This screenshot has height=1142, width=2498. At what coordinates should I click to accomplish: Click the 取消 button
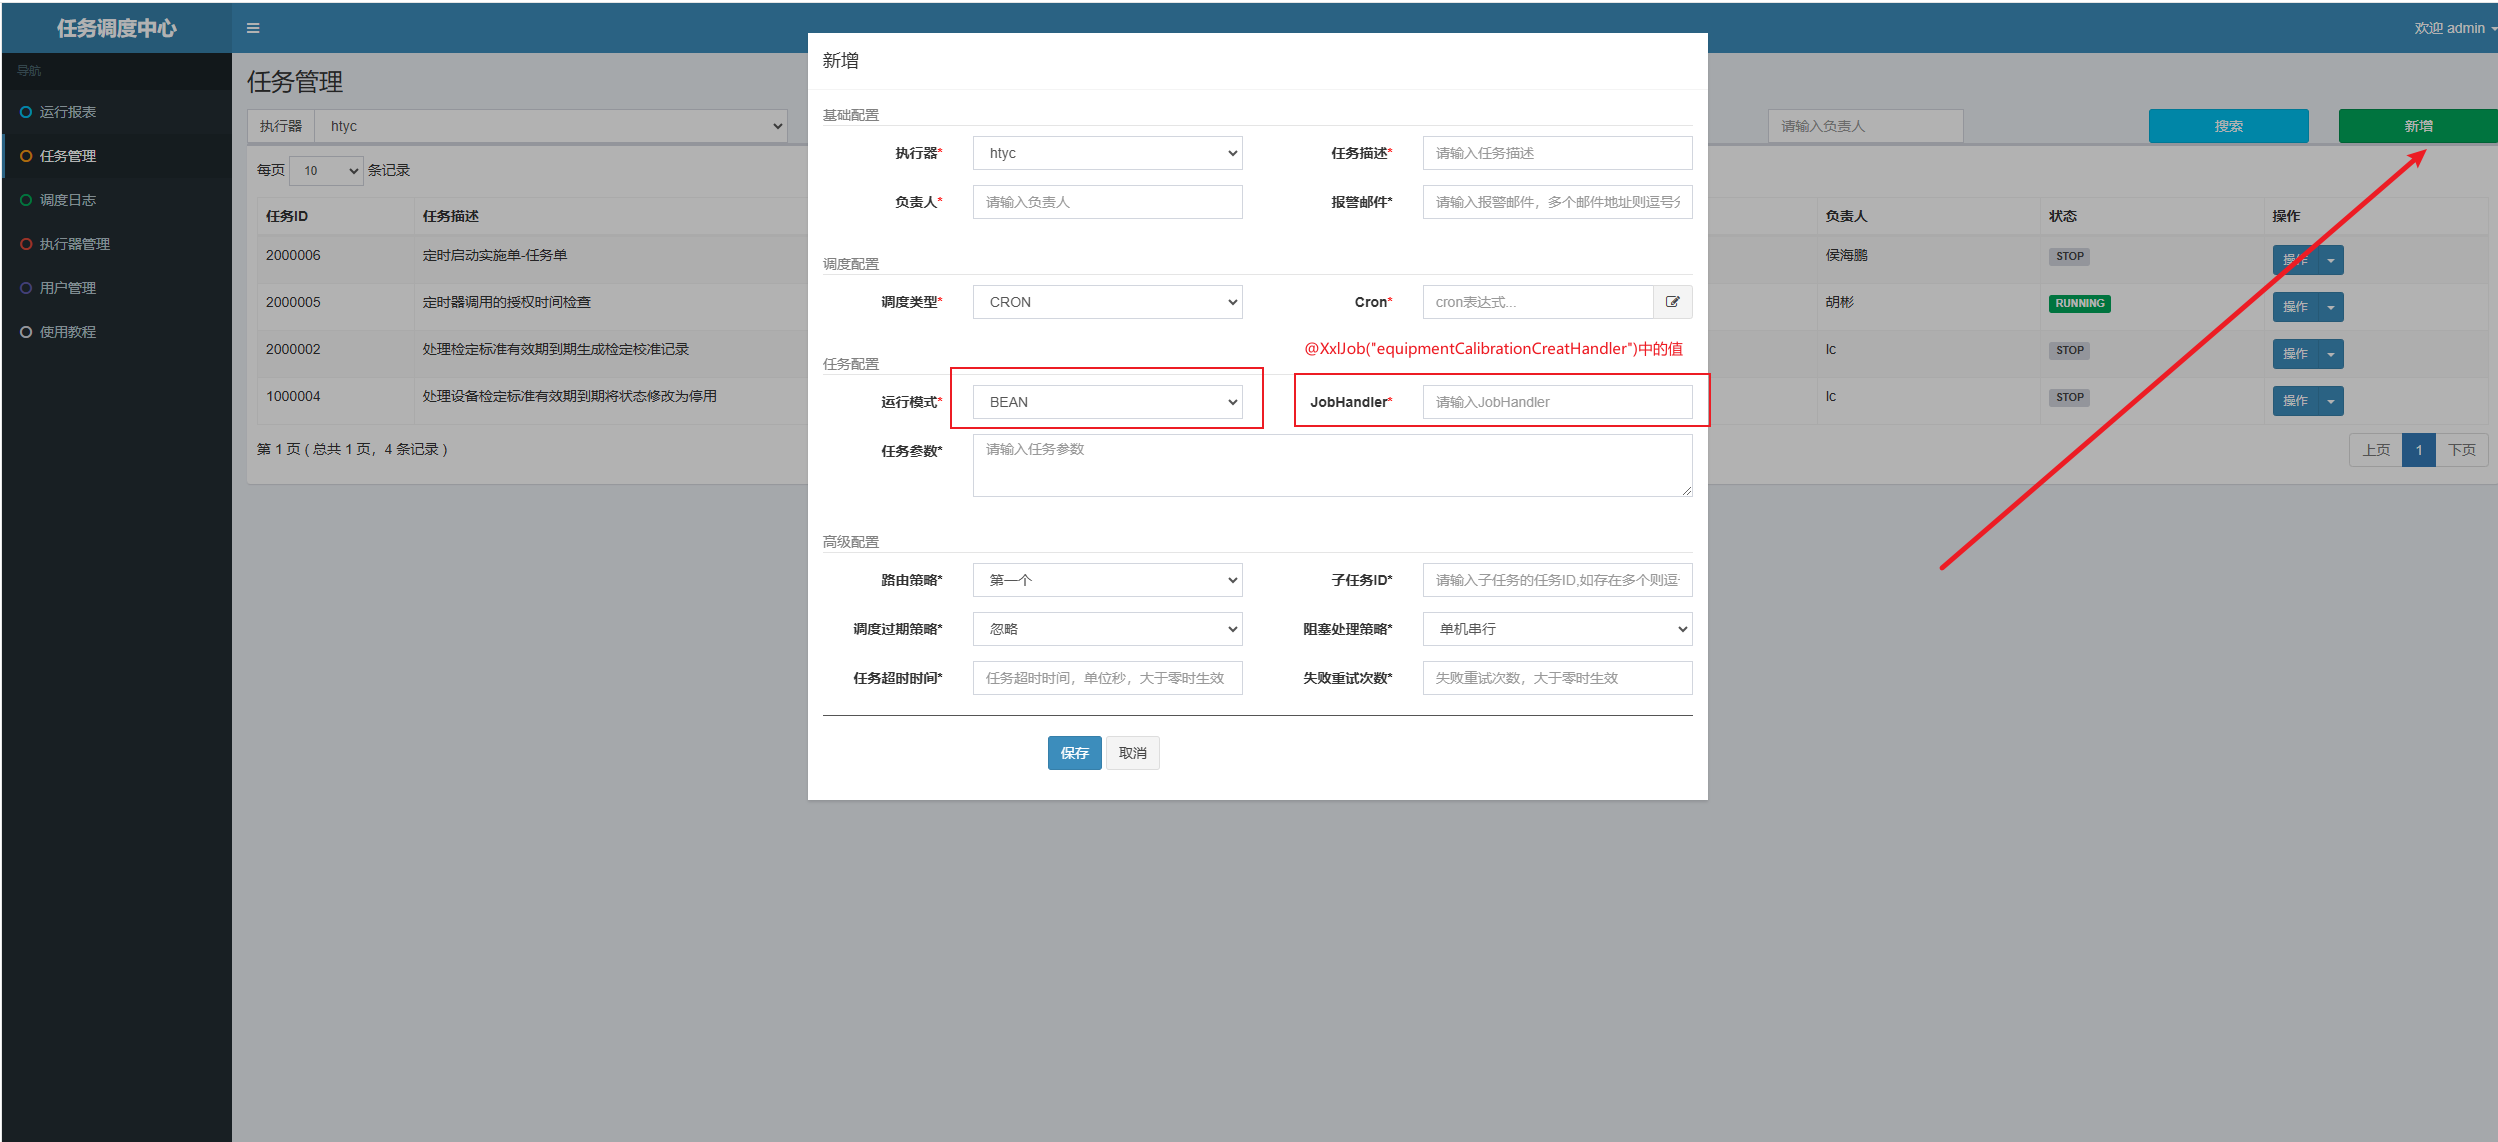pos(1132,753)
